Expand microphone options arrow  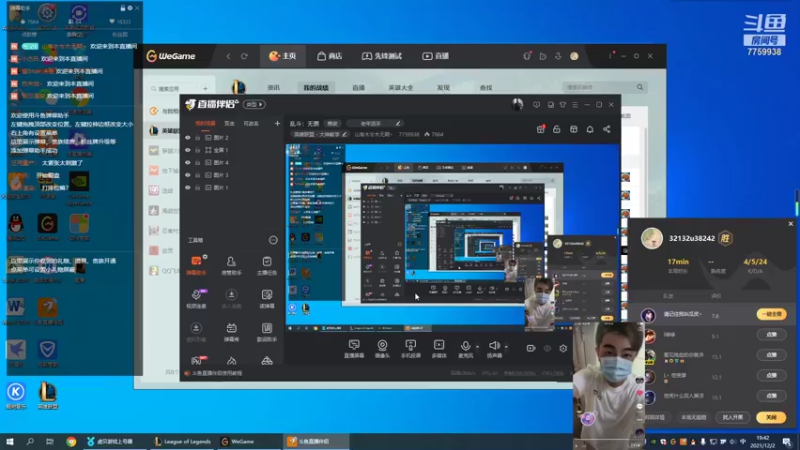[477, 347]
